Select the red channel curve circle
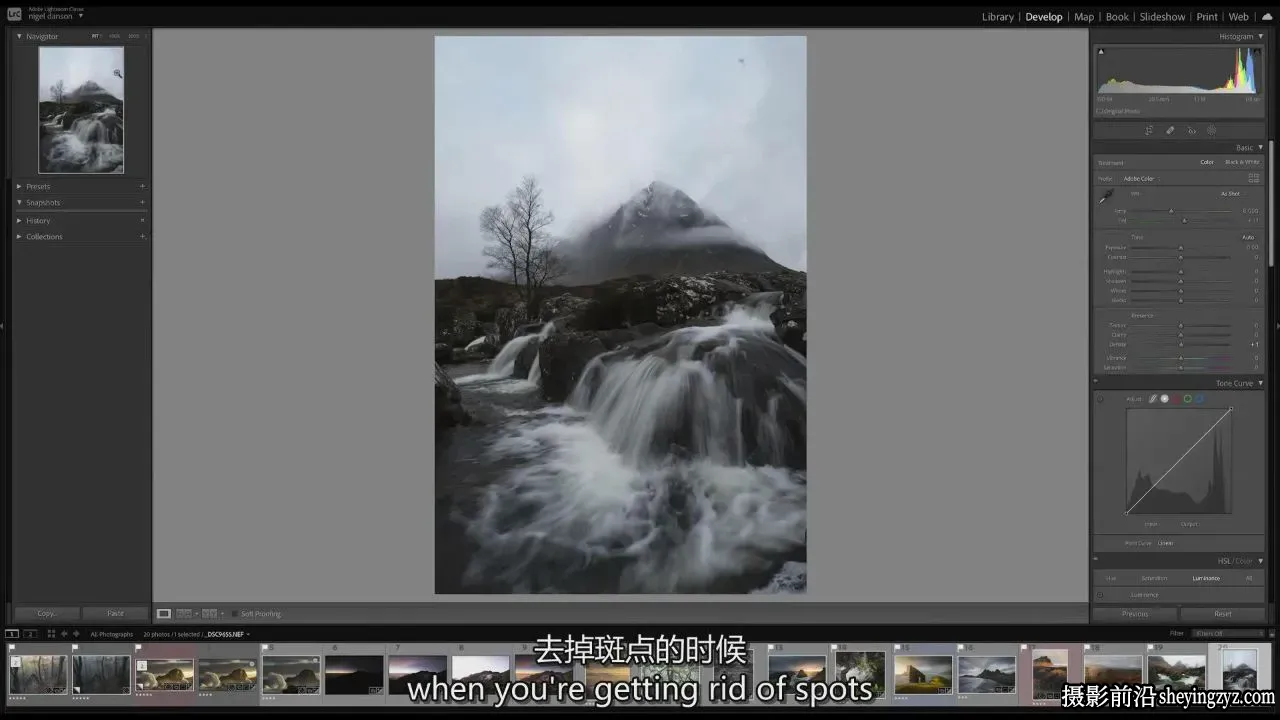Viewport: 1280px width, 720px height. click(1176, 398)
